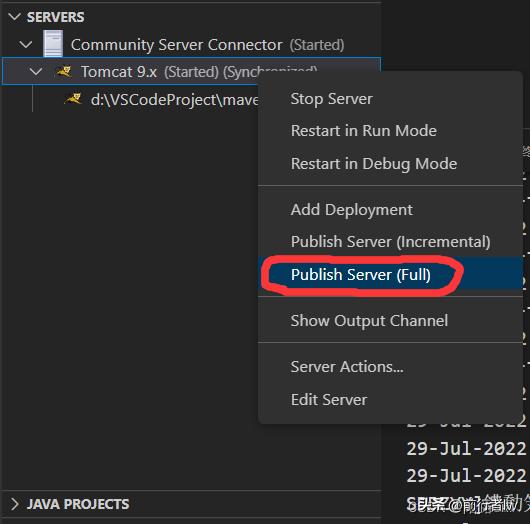Click Publish Server (Full) option
This screenshot has width=530, height=524.
pyautogui.click(x=390, y=275)
